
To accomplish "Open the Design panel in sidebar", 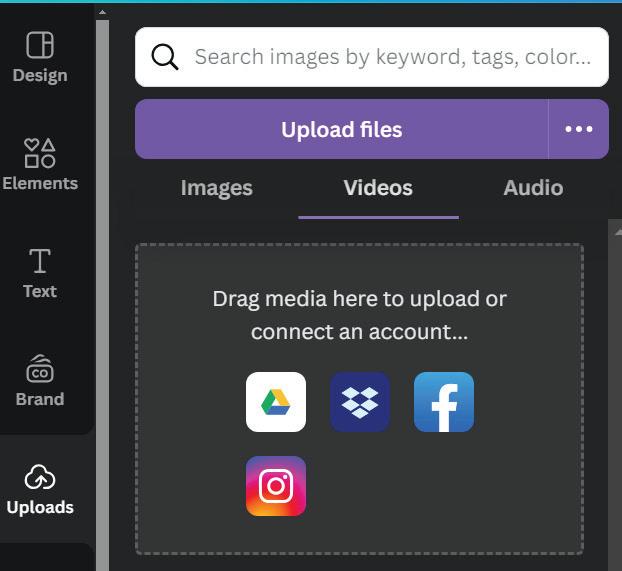I will 40,57.
